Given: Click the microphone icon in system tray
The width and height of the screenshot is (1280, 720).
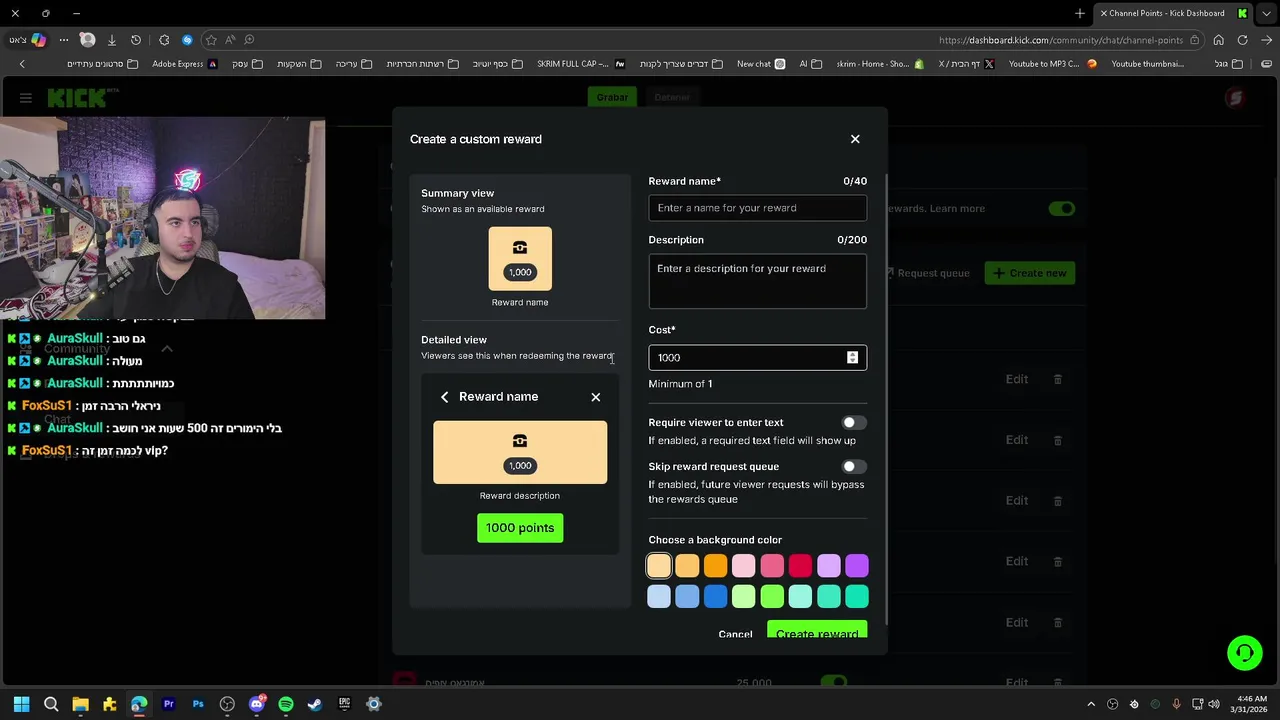Looking at the screenshot, I should tap(1176, 704).
